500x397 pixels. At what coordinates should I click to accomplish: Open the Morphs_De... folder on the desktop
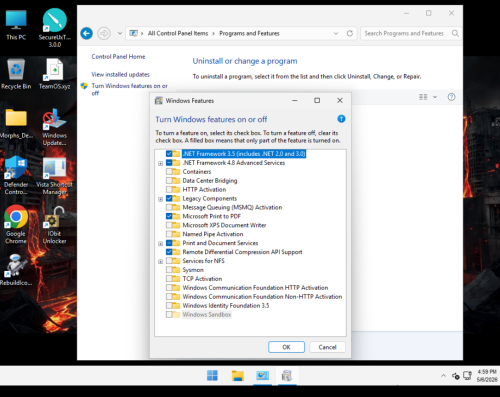[x=16, y=123]
